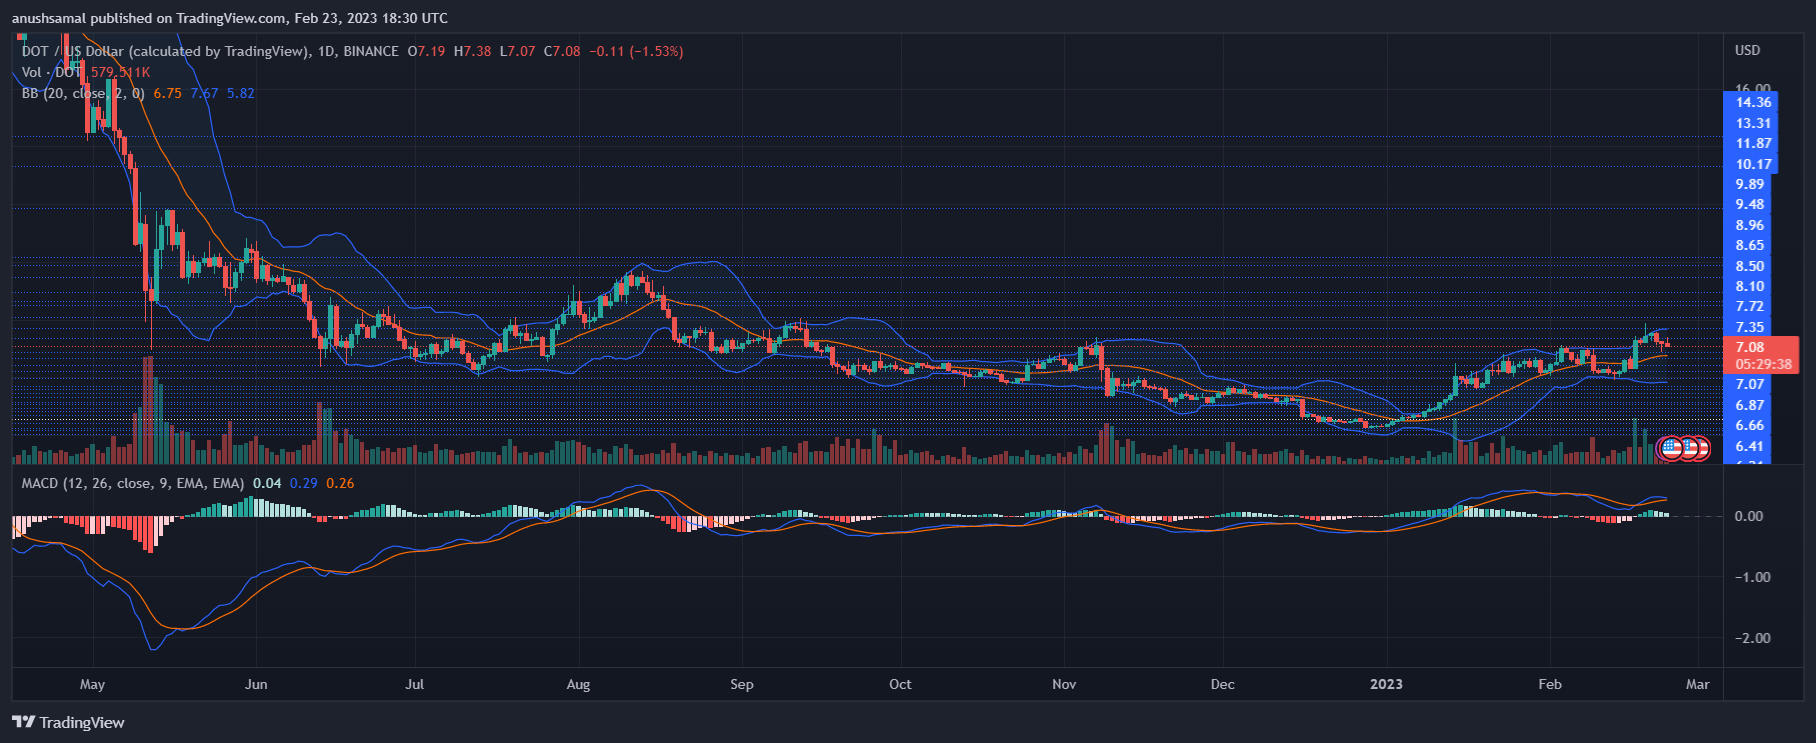Select the 6.41 price level label
Viewport: 1816px width, 743px height.
tap(1750, 446)
